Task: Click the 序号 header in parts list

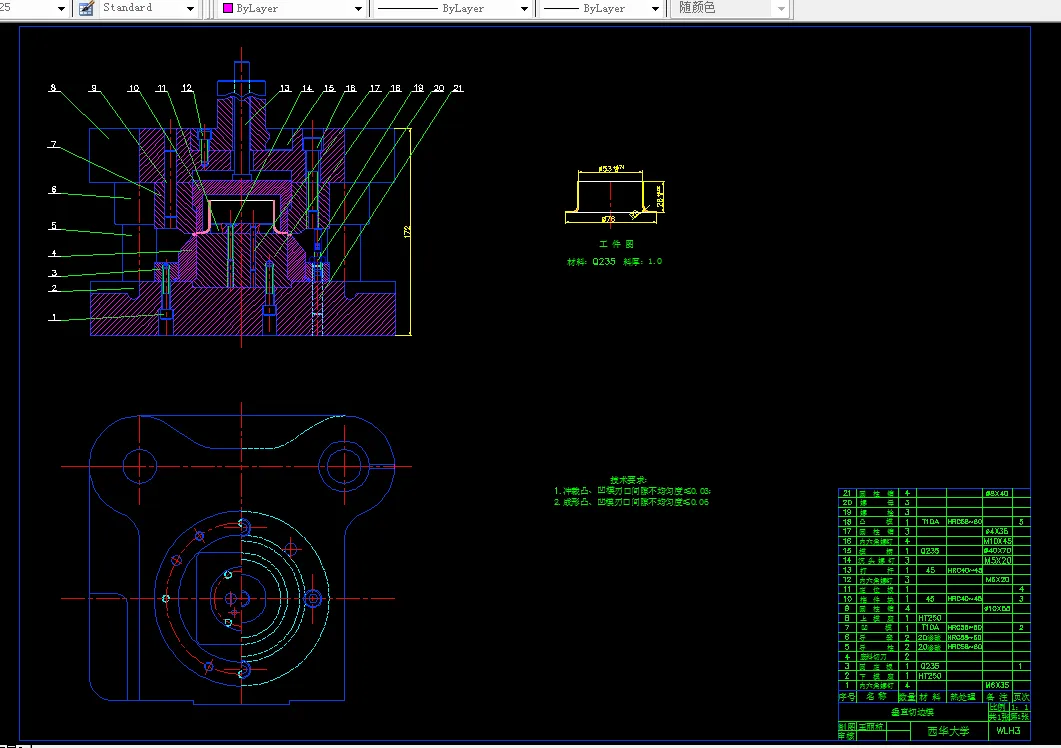Action: 847,697
